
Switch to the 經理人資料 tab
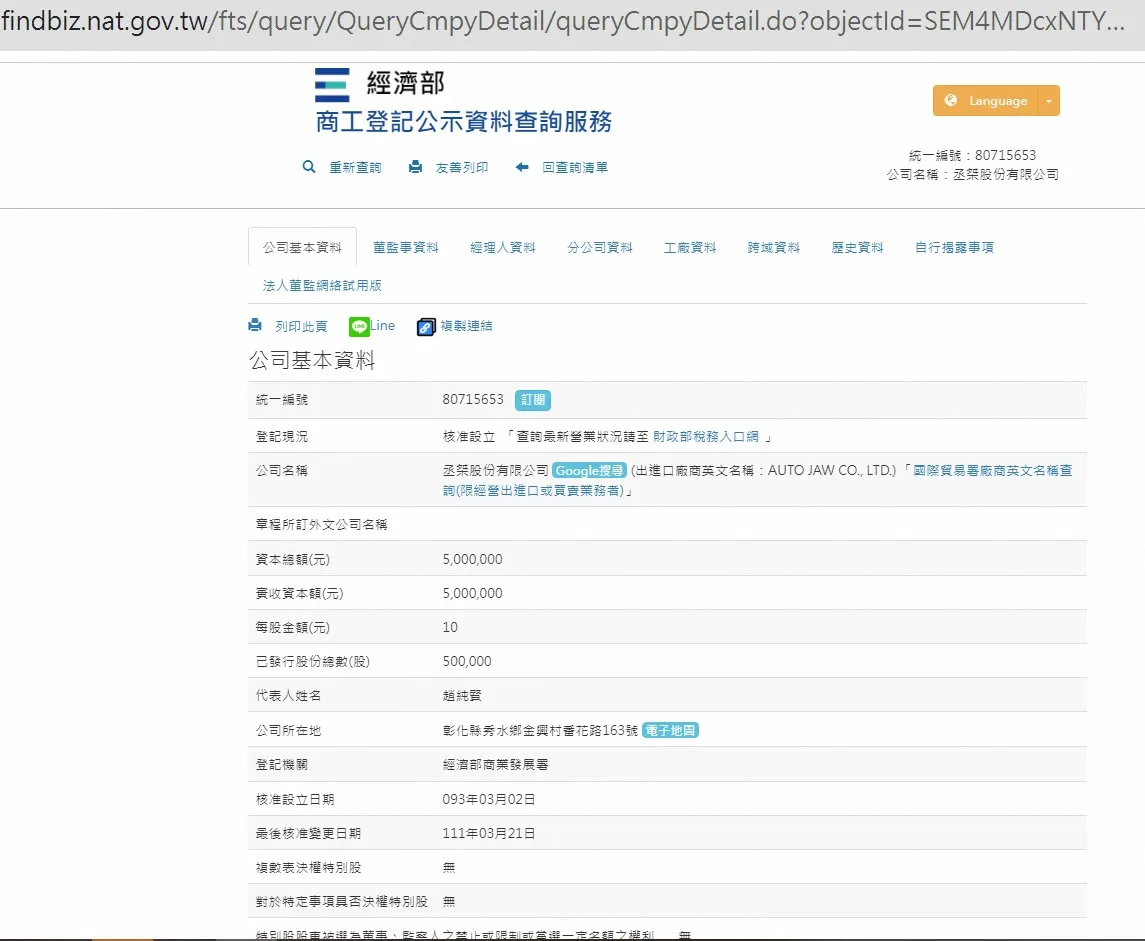503,248
